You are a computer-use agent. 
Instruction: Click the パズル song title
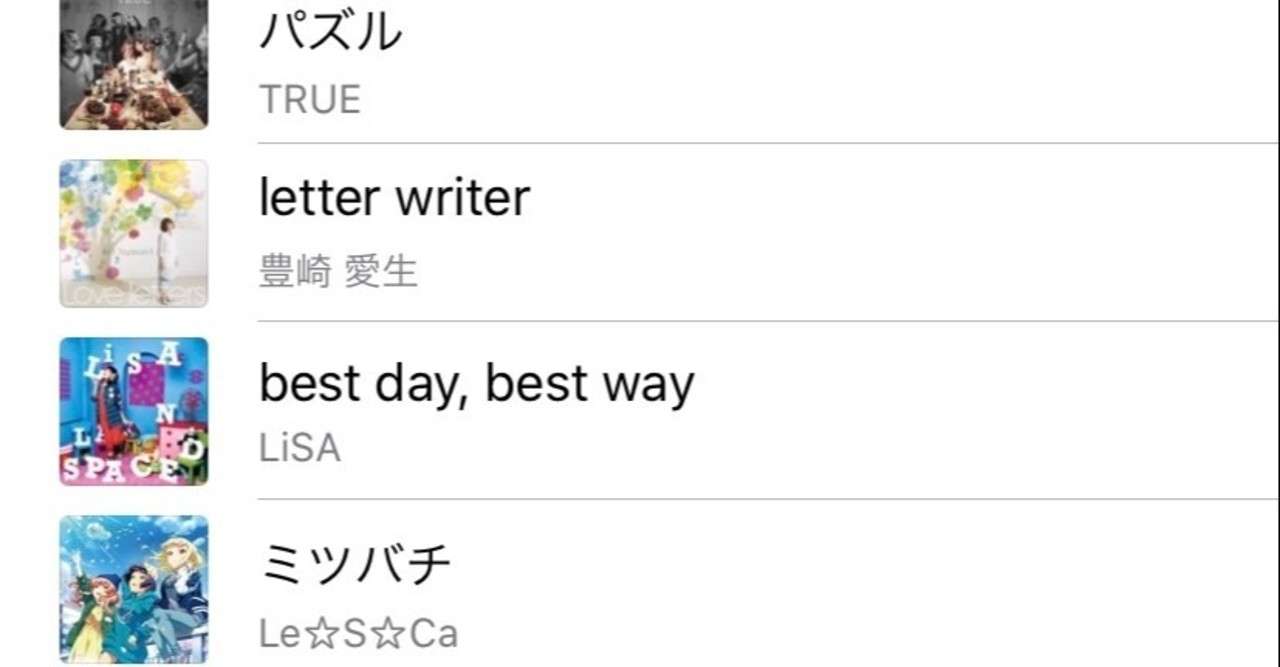tap(330, 32)
